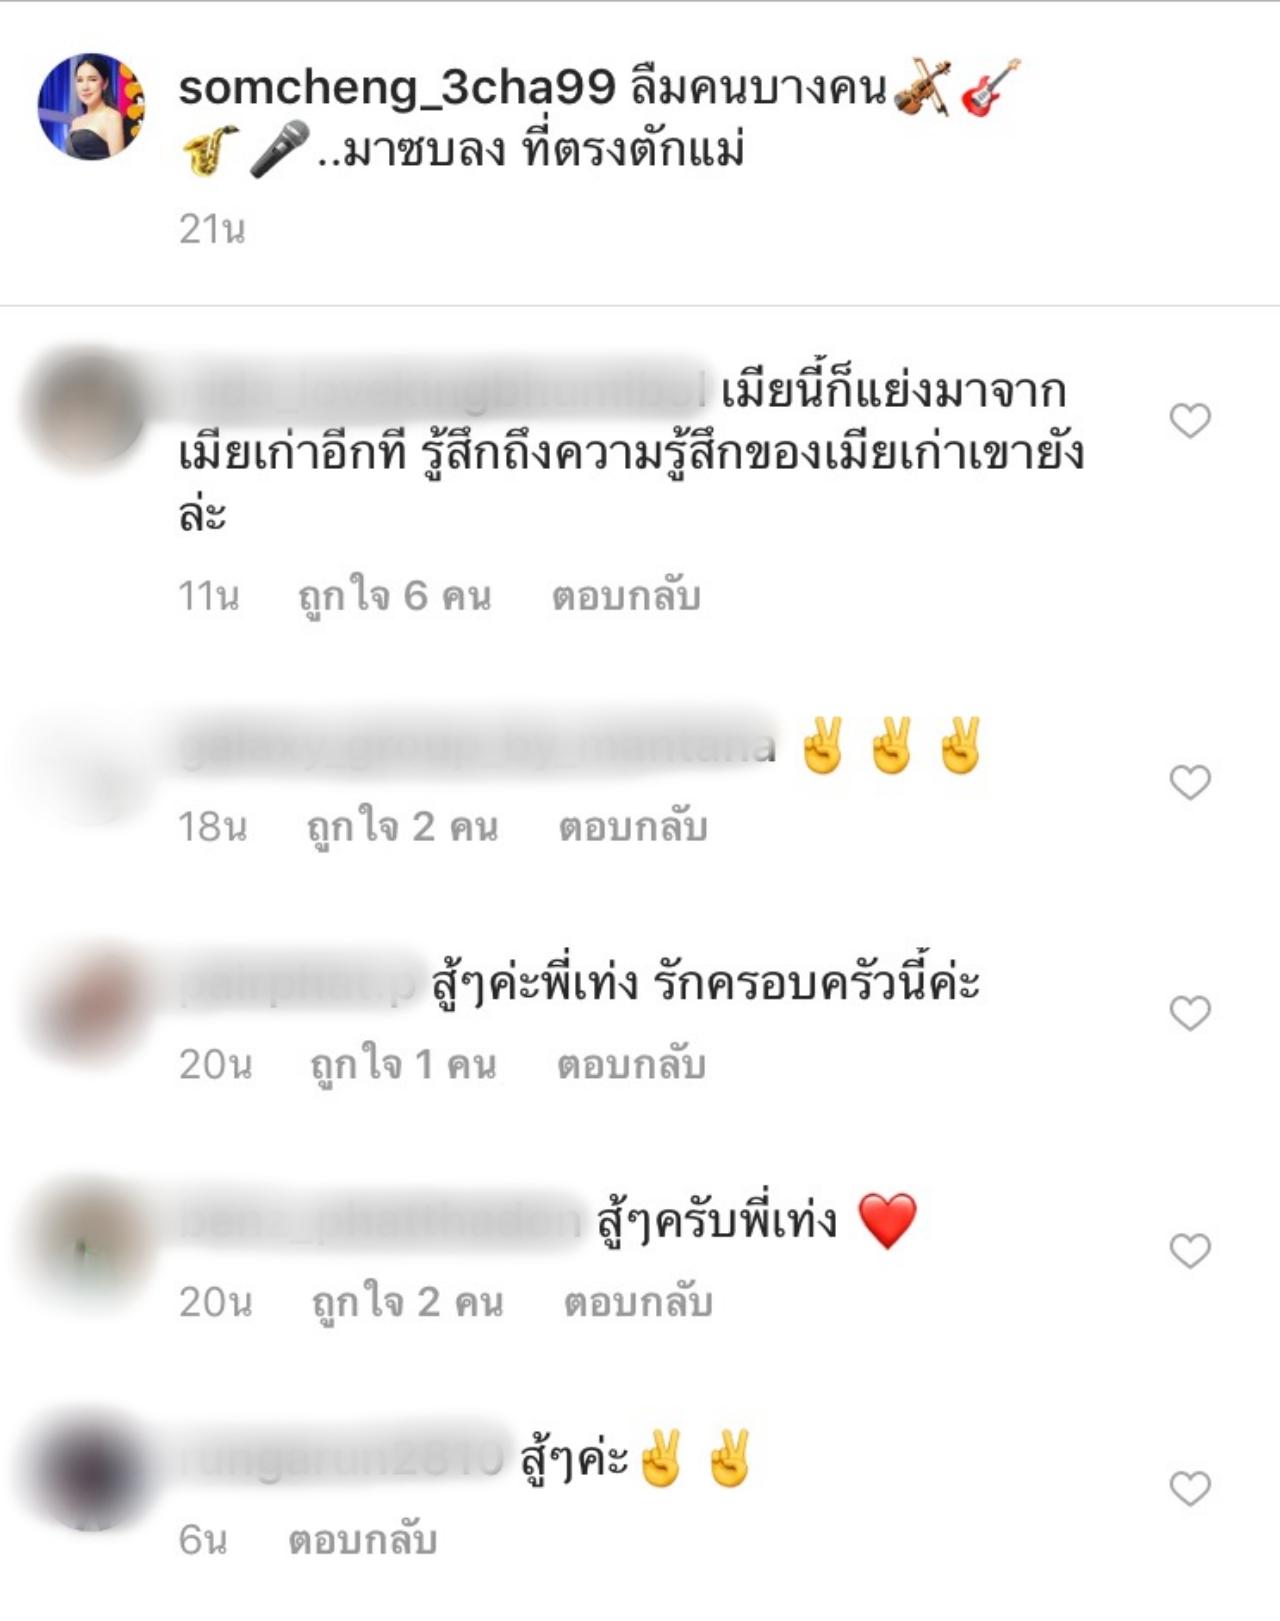Open avatar of first blurred commenter

(88, 407)
